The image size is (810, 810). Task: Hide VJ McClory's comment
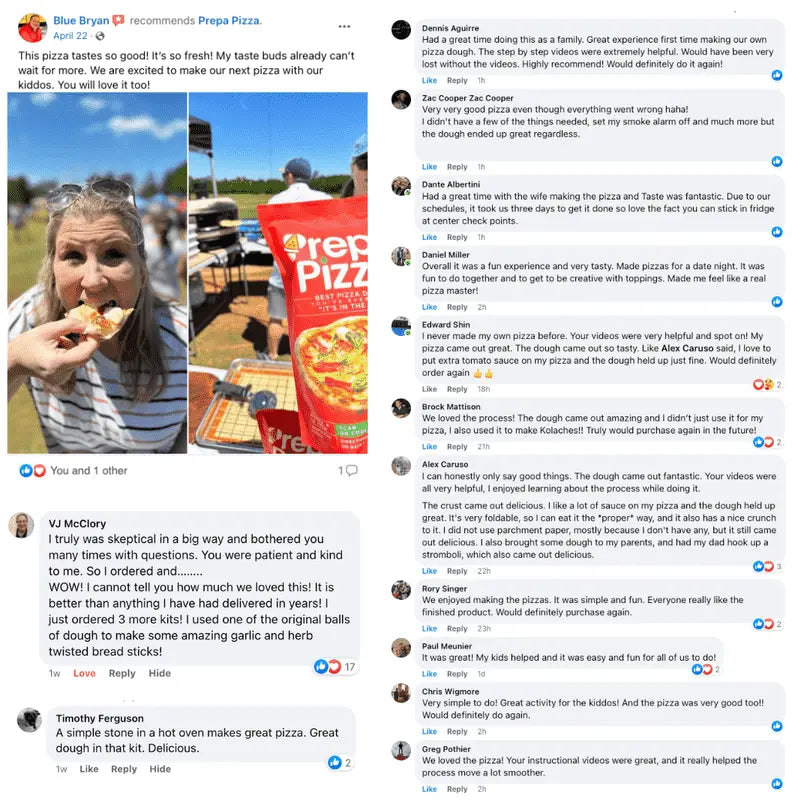[160, 673]
